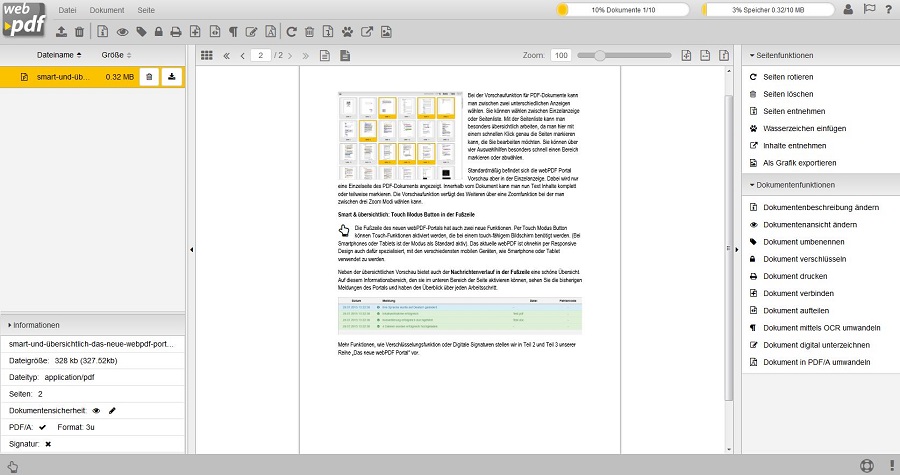
Task: Jump to the first page with double arrow
Action: click(226, 55)
